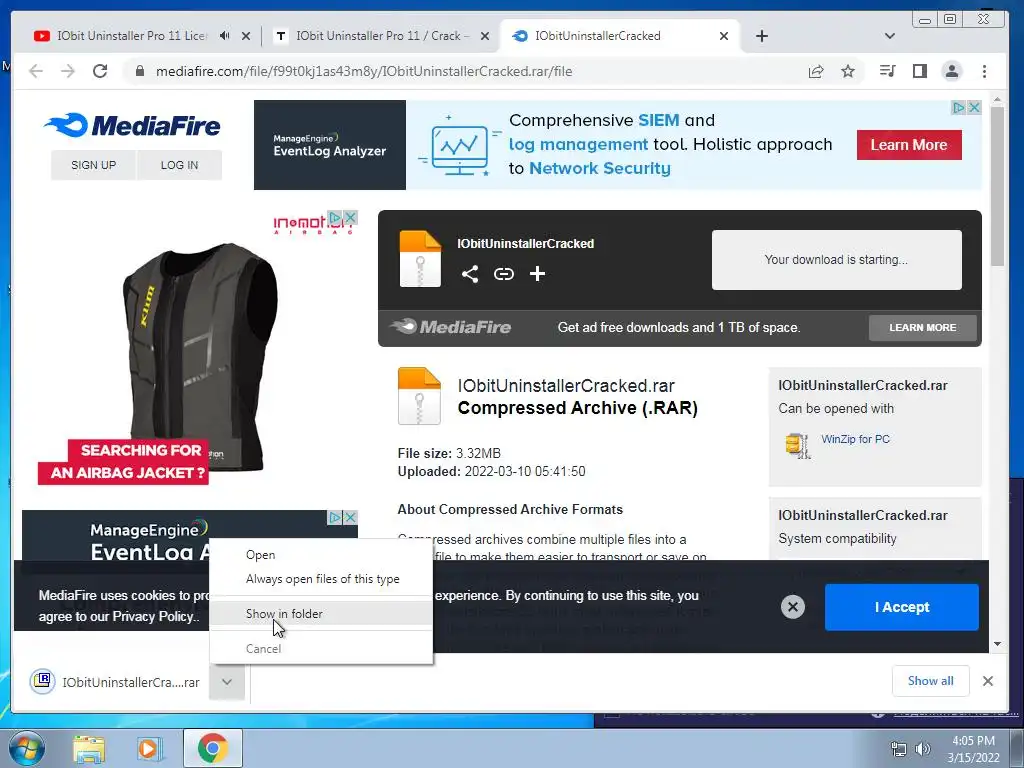Close the top banner ad X icon

pos(974,107)
